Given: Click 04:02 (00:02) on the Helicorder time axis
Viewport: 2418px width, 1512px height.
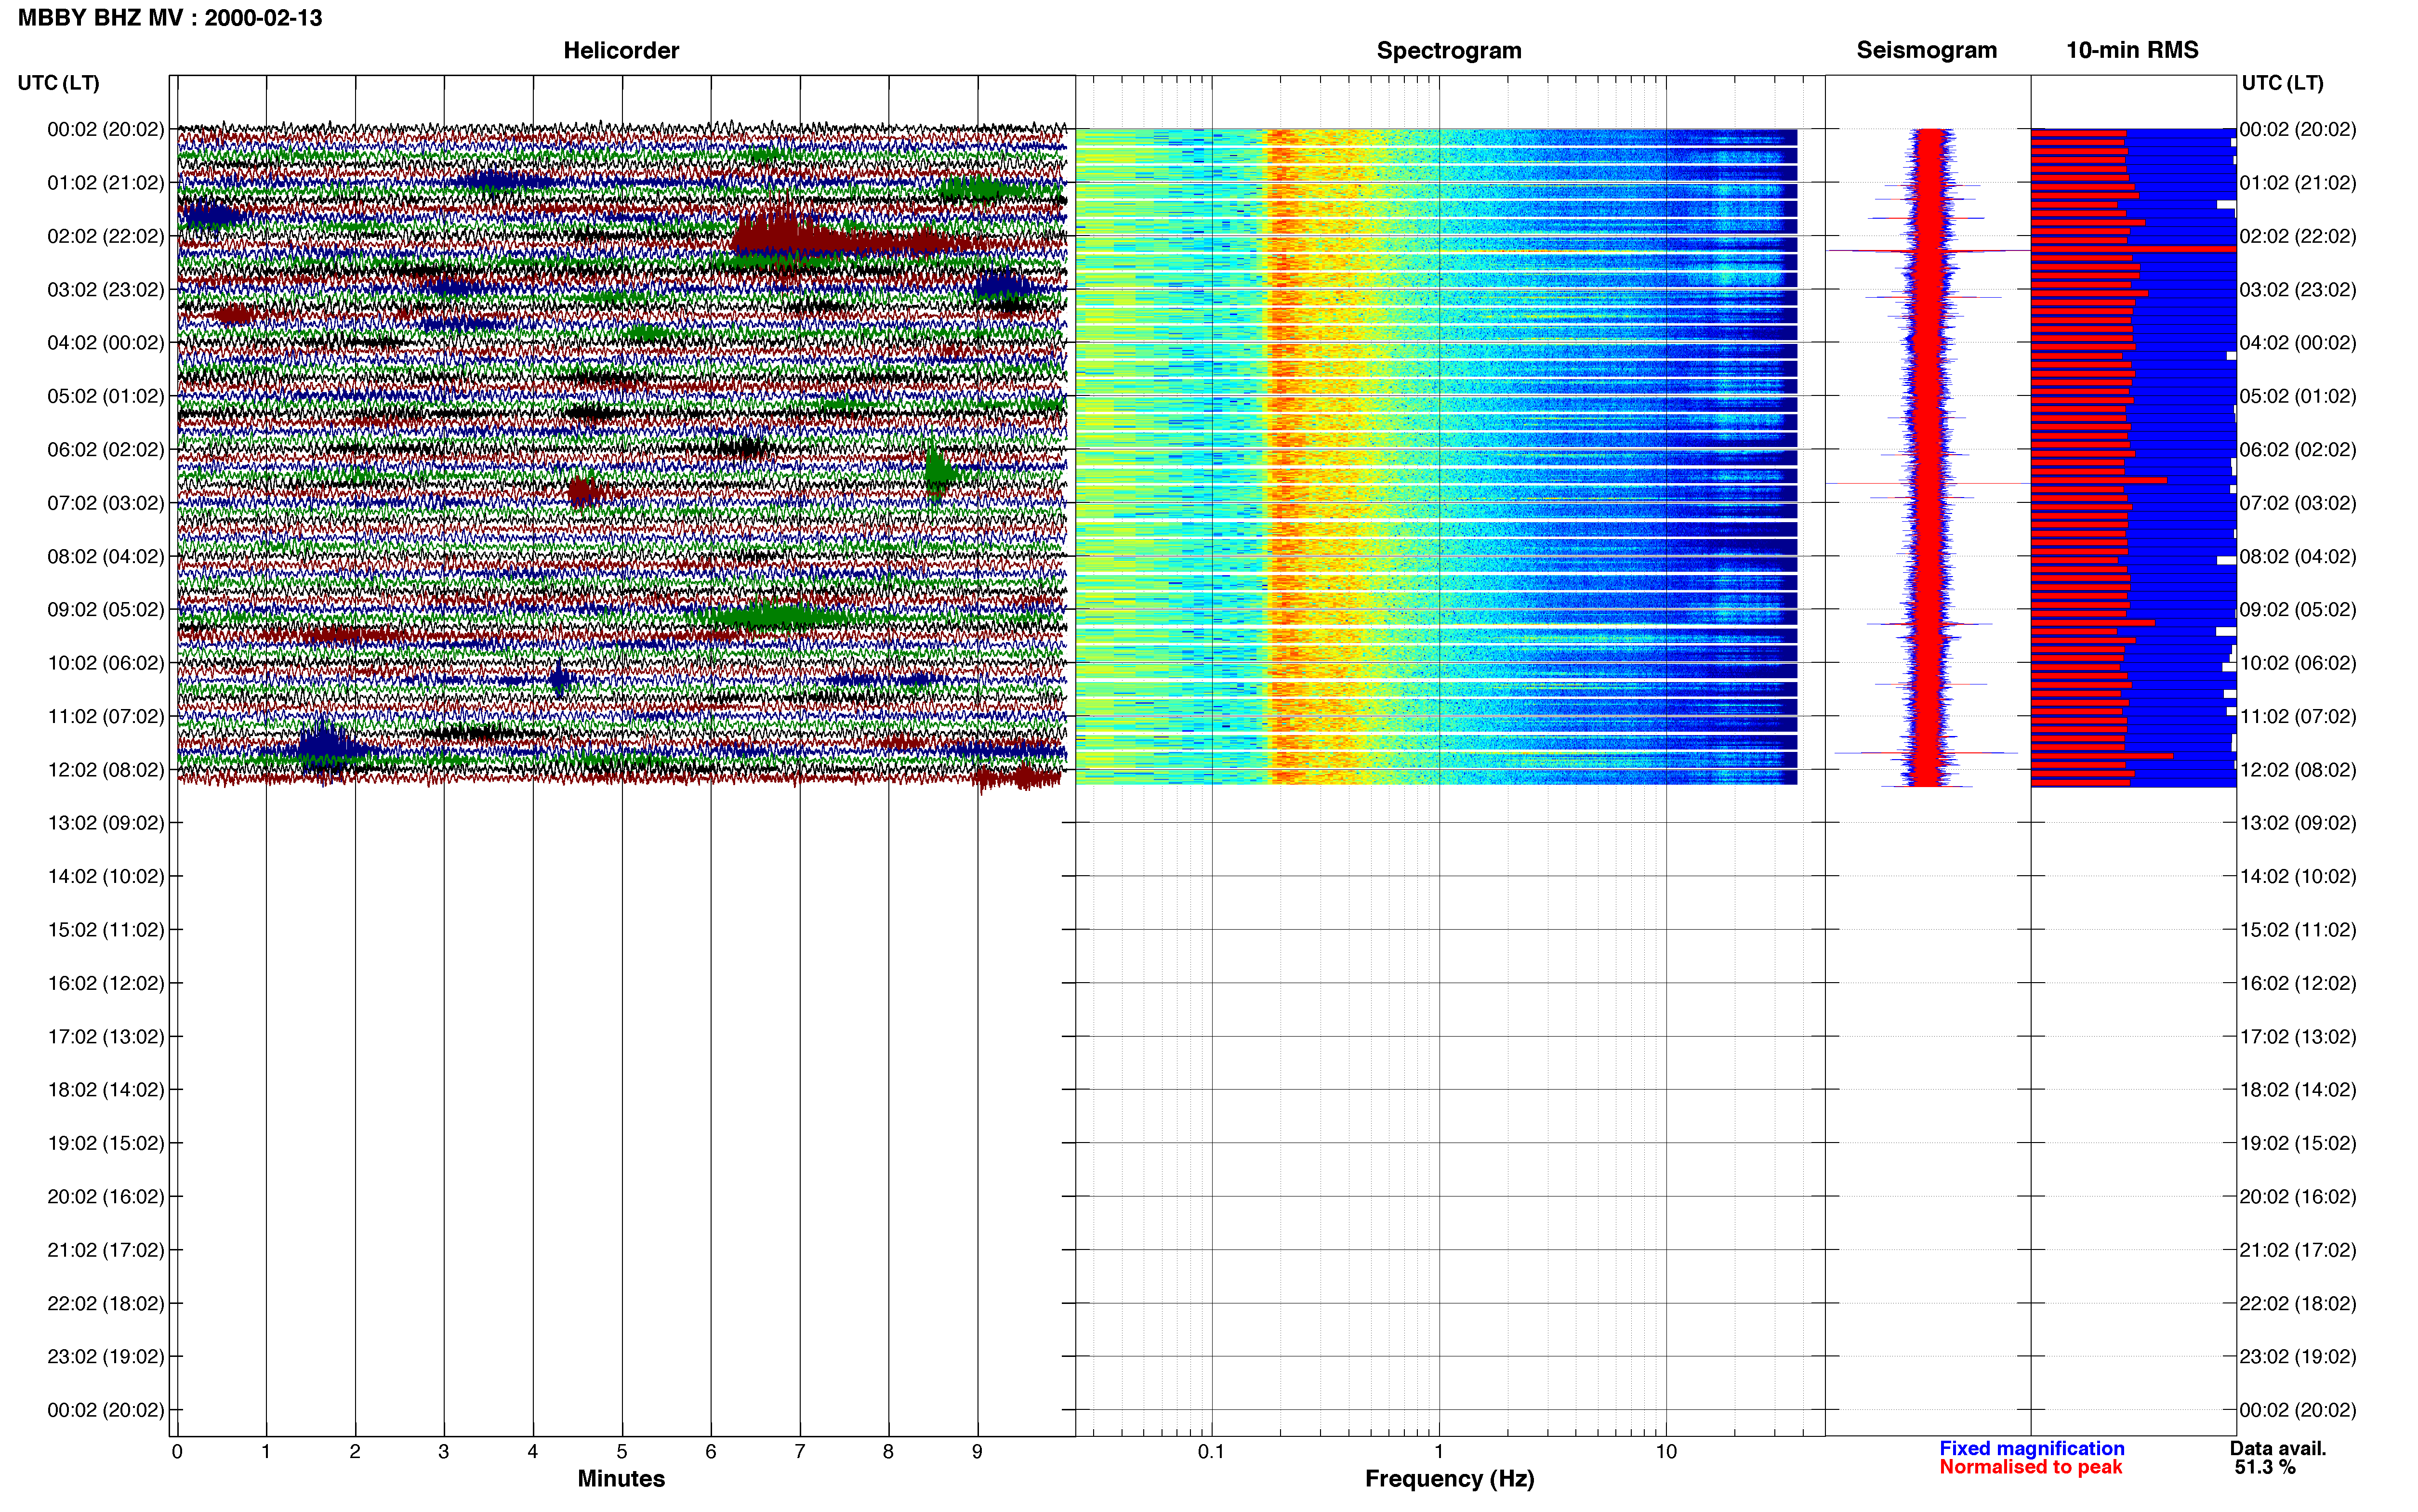Looking at the screenshot, I should pos(106,343).
